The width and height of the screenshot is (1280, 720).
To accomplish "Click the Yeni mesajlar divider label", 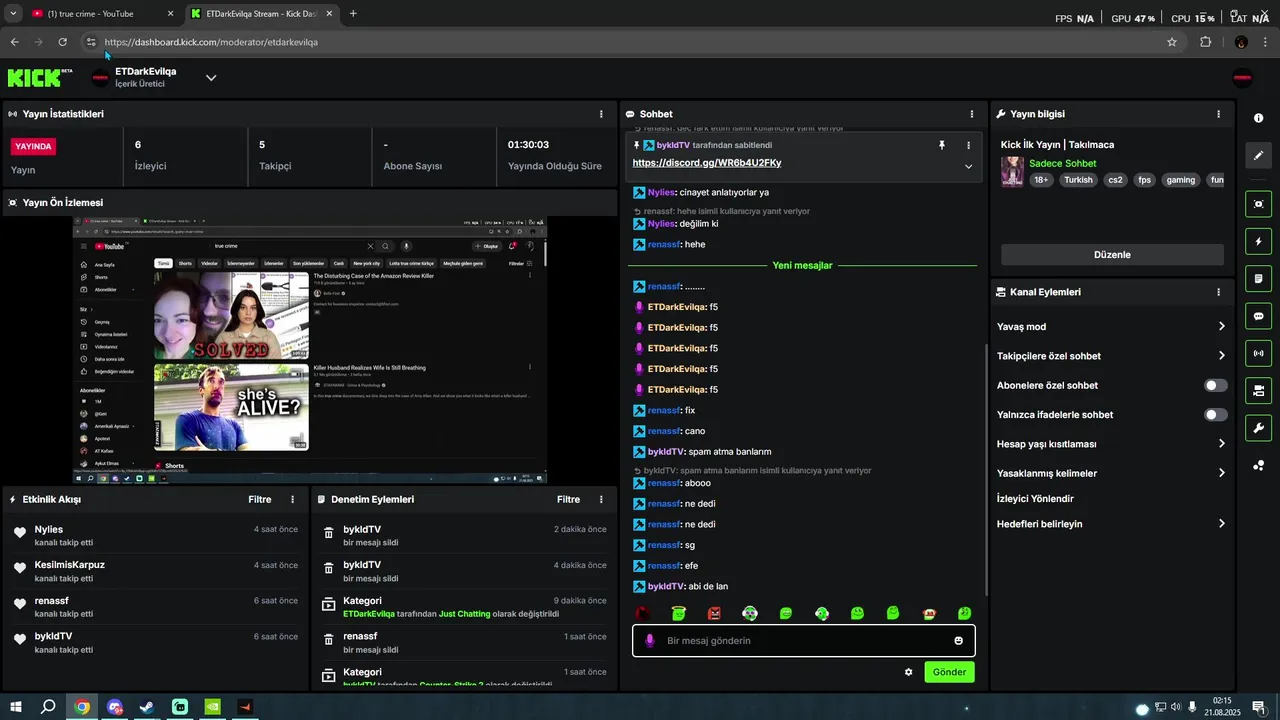I will click(x=802, y=266).
